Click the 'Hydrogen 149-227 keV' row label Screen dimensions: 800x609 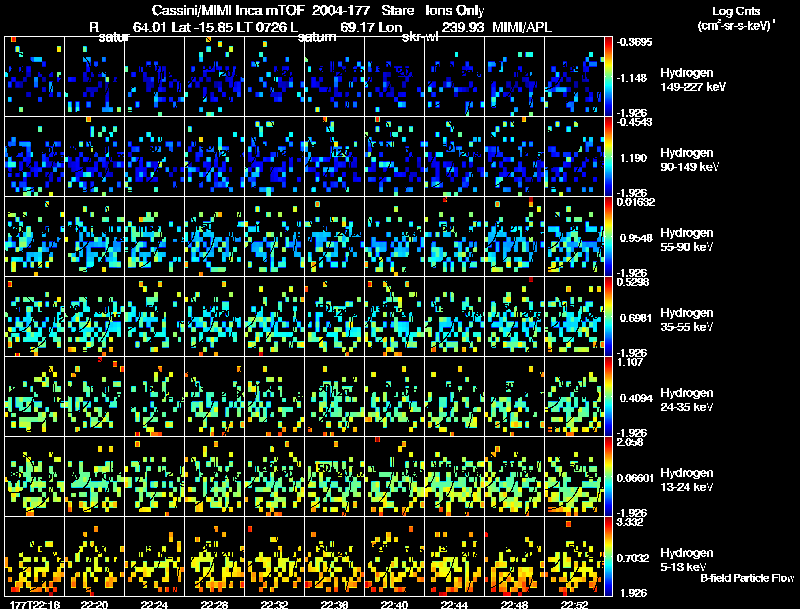693,80
